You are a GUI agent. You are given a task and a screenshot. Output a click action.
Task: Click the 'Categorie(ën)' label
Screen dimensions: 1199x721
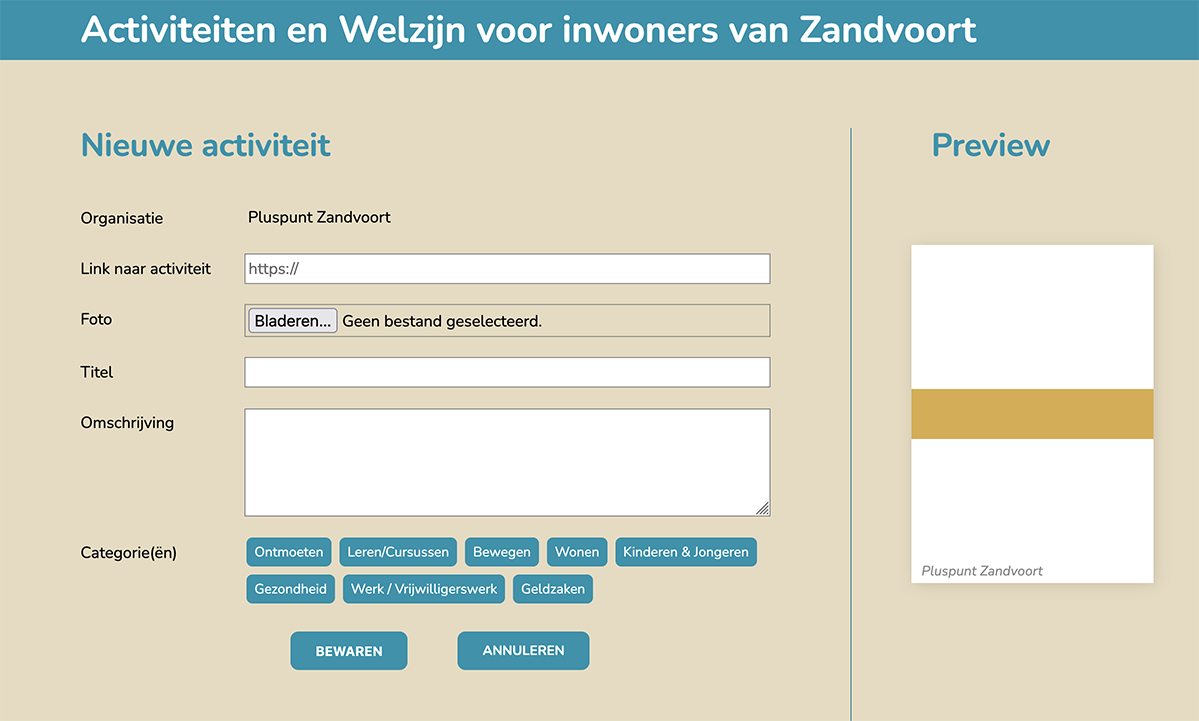pos(128,553)
